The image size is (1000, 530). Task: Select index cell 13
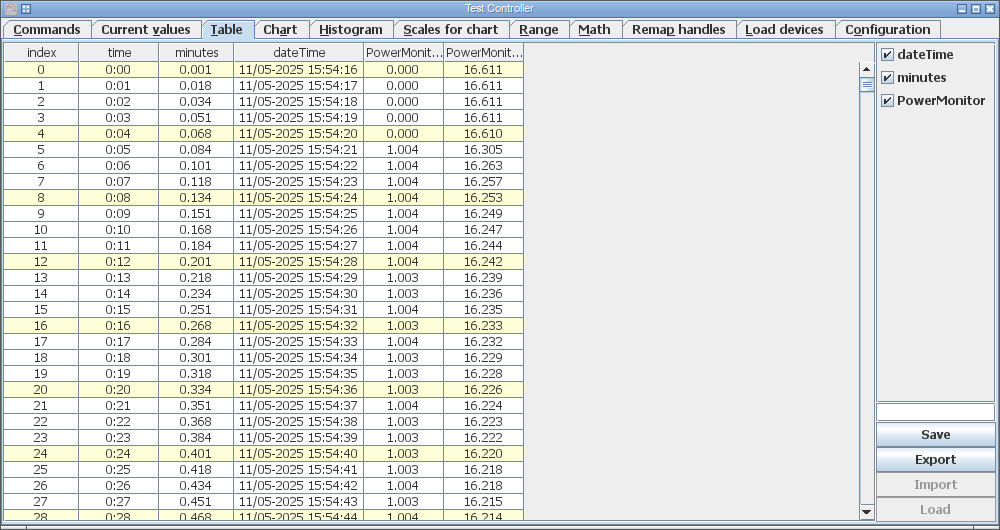tap(41, 277)
